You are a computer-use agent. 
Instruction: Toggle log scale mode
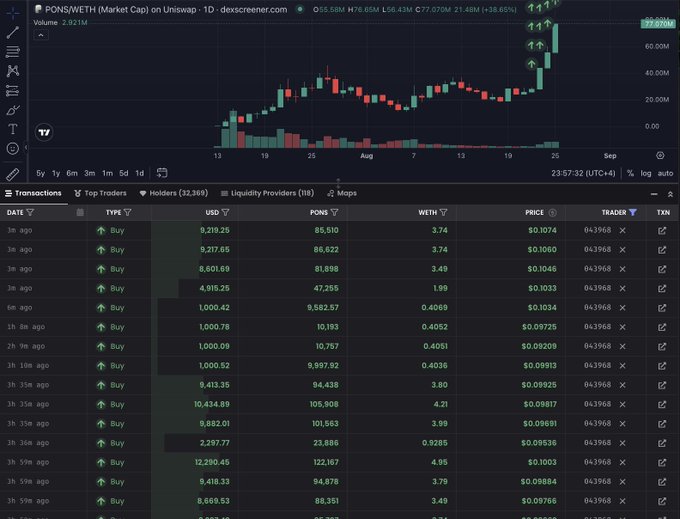tap(646, 173)
